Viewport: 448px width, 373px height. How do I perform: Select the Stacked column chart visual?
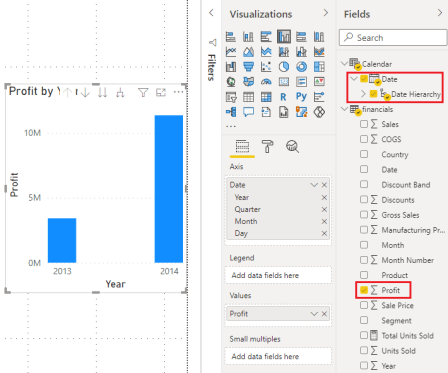(248, 36)
